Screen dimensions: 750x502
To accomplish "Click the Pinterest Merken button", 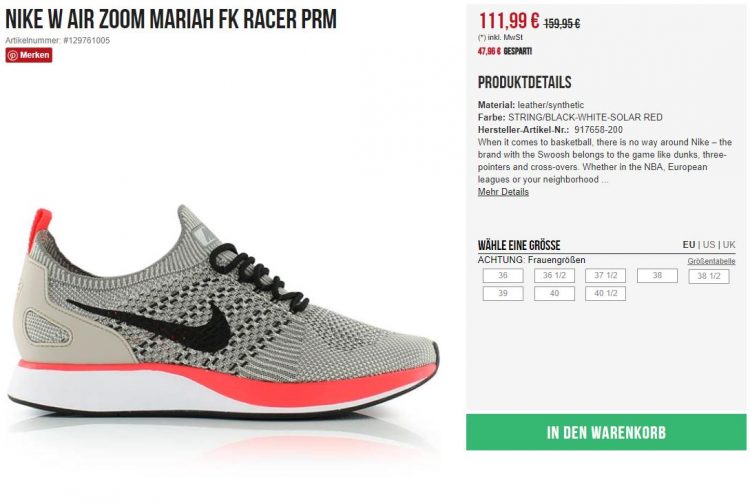I will click(29, 55).
